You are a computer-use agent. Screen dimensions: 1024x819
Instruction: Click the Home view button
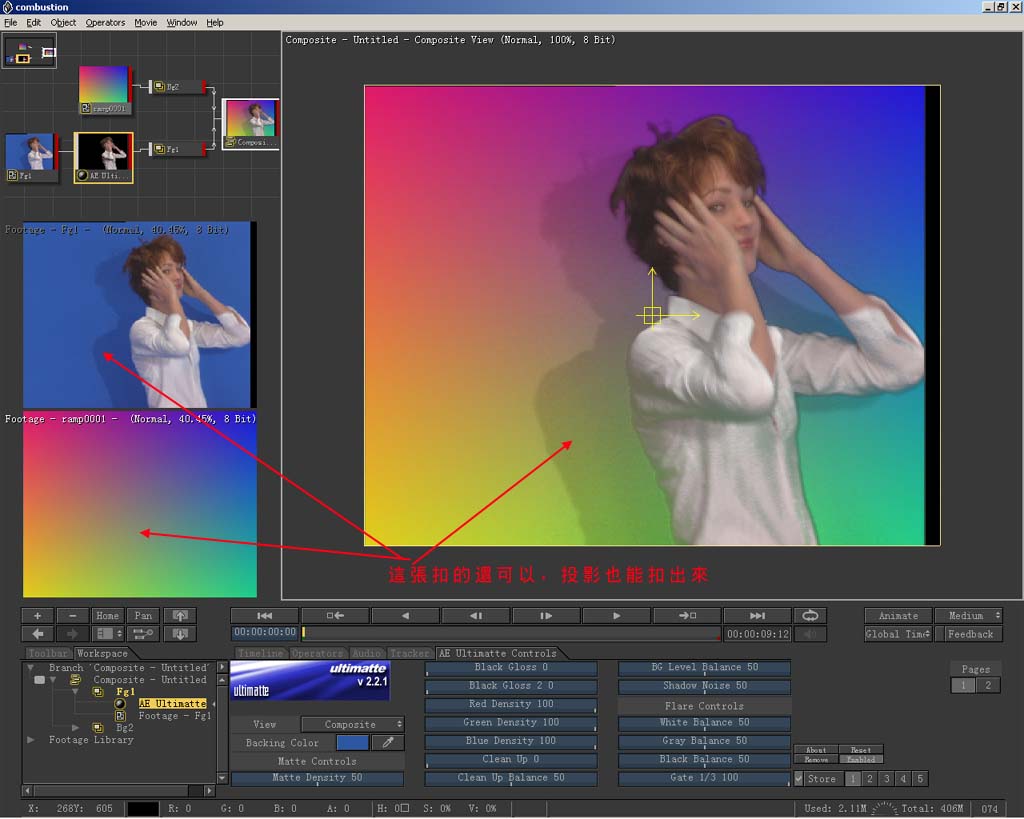(x=108, y=616)
